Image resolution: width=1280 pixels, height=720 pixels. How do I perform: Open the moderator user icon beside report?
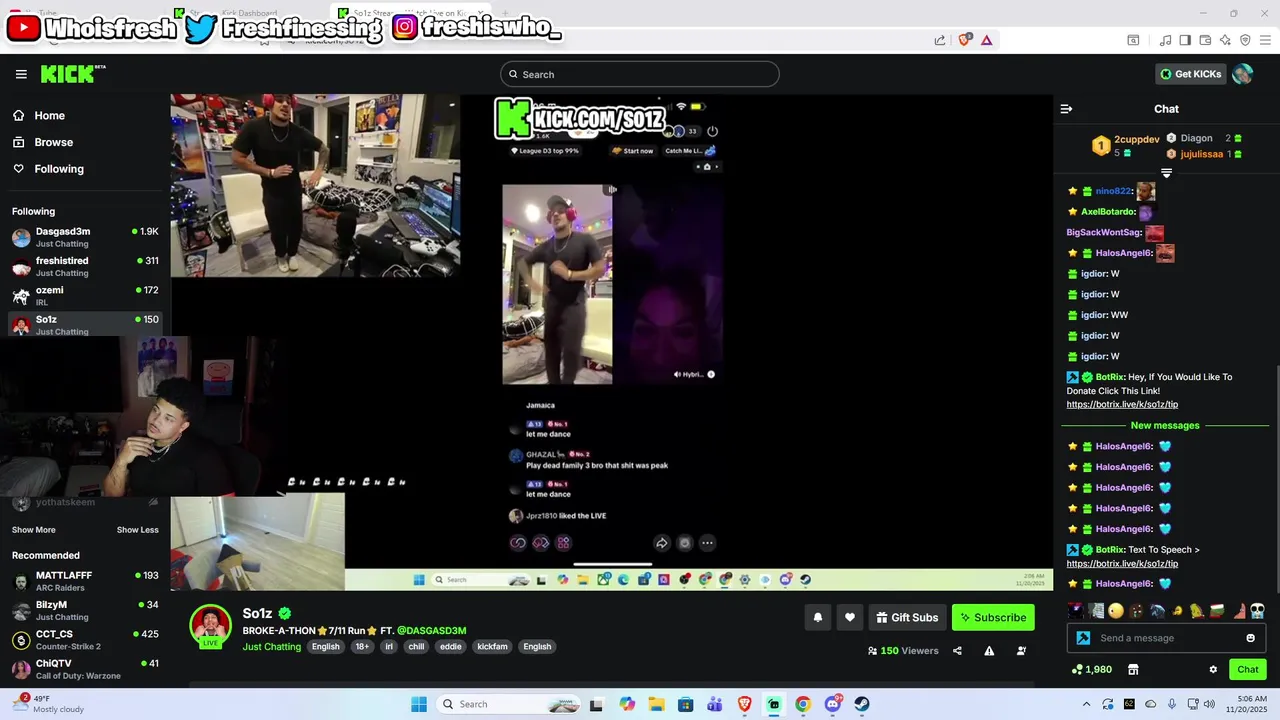point(1021,651)
